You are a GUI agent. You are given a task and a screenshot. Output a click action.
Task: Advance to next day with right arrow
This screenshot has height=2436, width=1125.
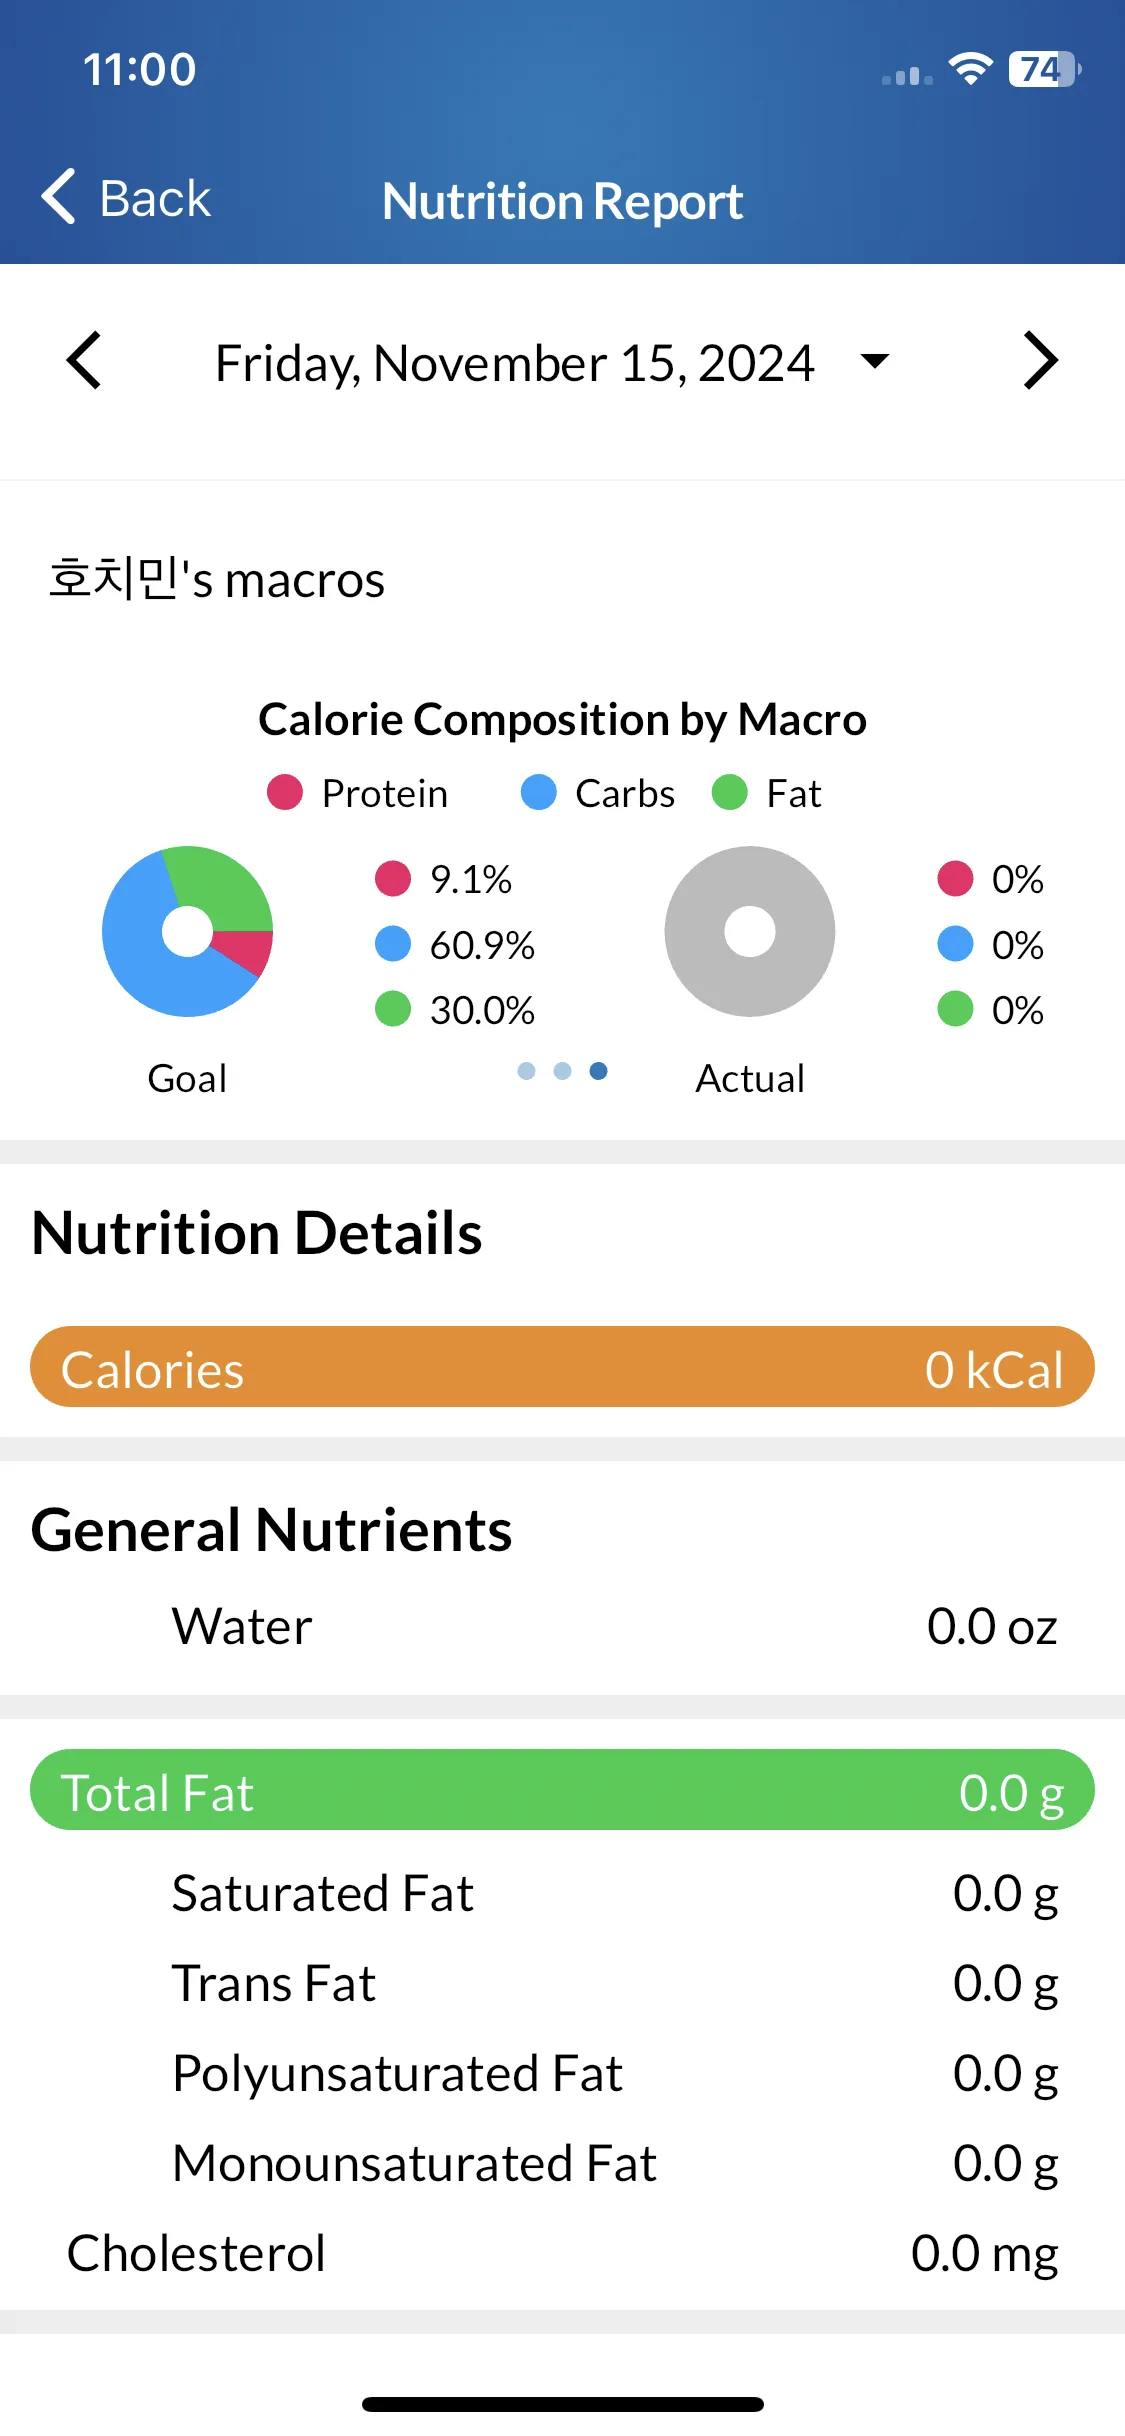click(x=1041, y=361)
